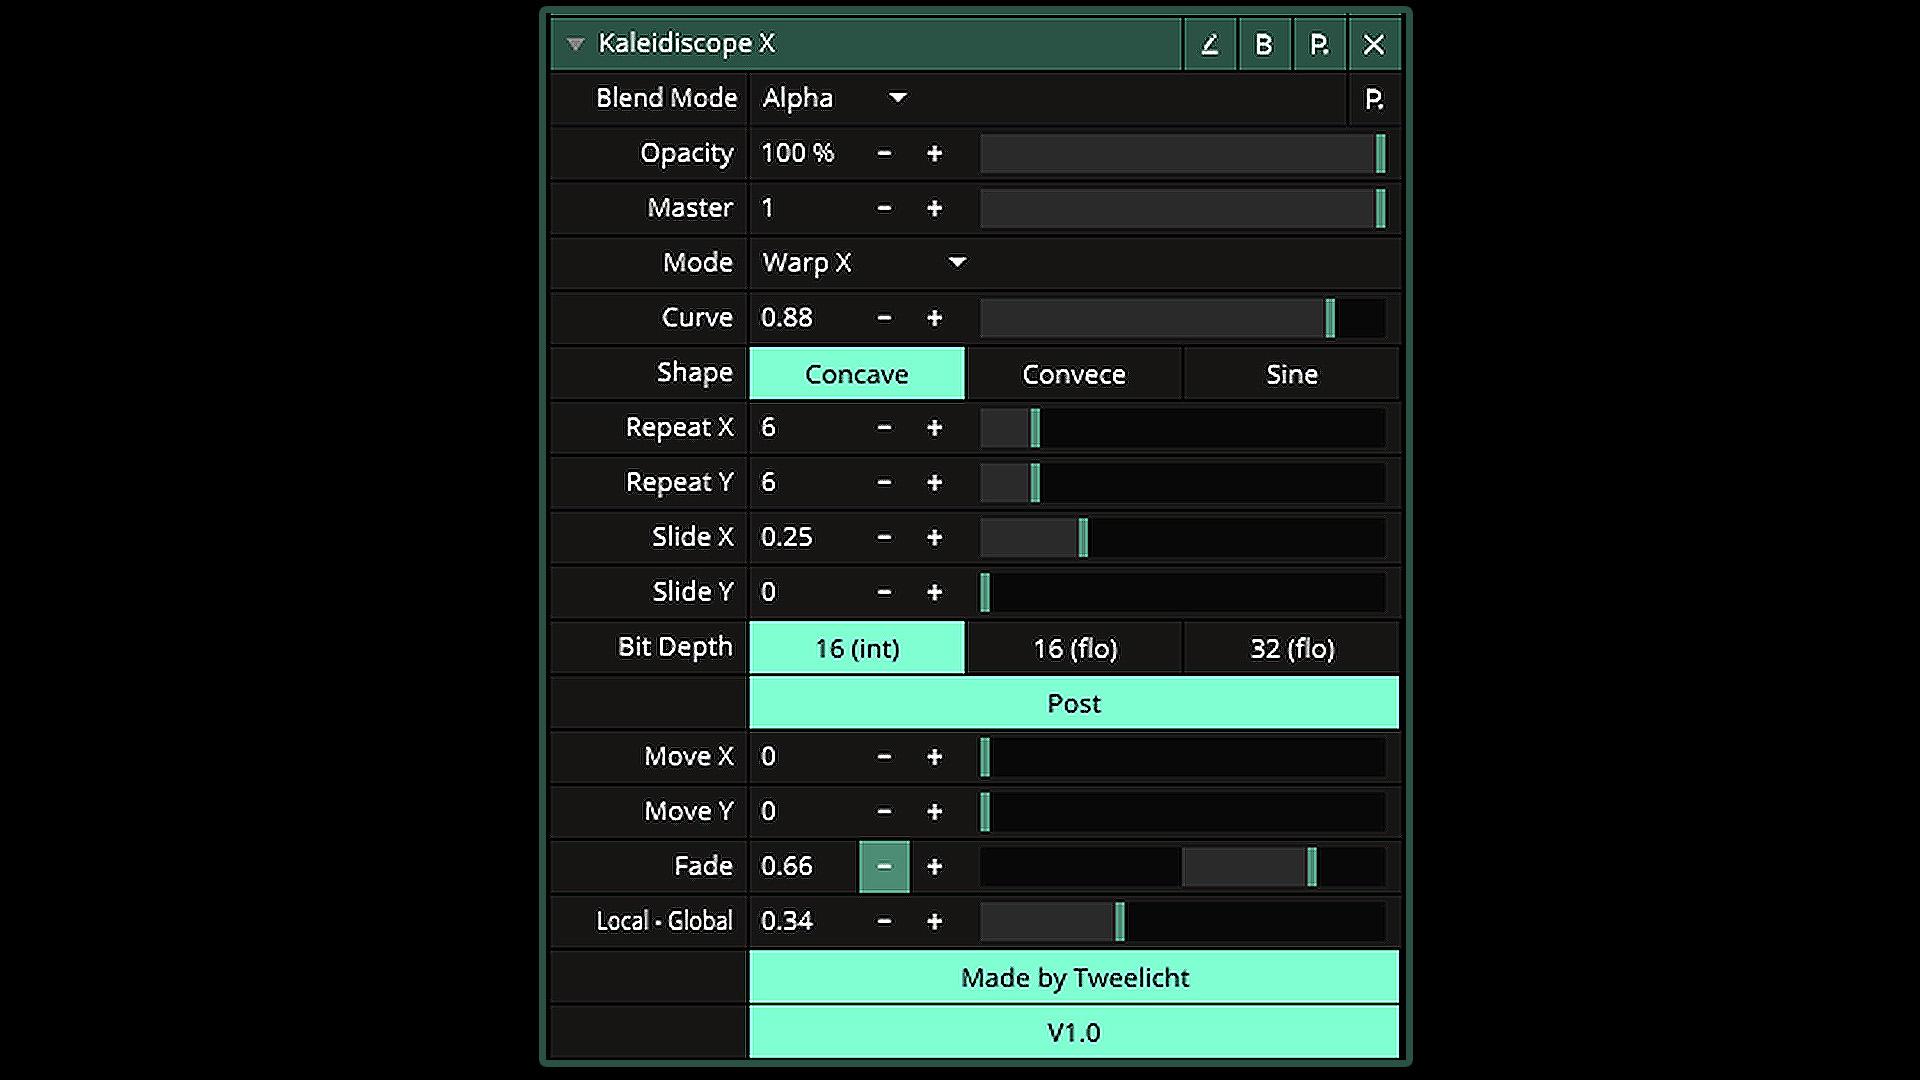
Task: Select the Concave shape option
Action: pyautogui.click(x=857, y=374)
